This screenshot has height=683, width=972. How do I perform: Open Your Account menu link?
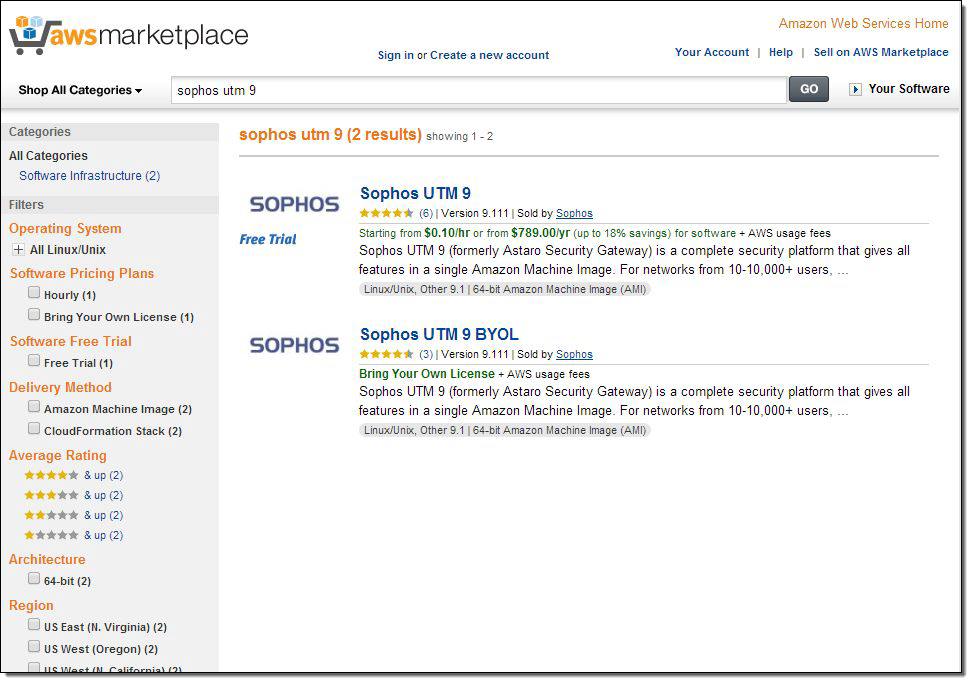click(711, 52)
